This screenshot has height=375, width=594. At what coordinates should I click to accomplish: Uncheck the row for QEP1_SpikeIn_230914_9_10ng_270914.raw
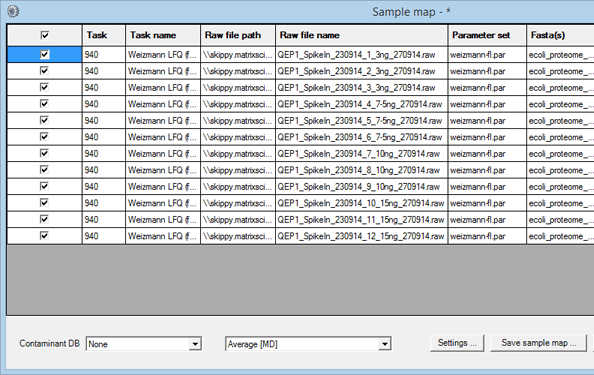click(44, 186)
